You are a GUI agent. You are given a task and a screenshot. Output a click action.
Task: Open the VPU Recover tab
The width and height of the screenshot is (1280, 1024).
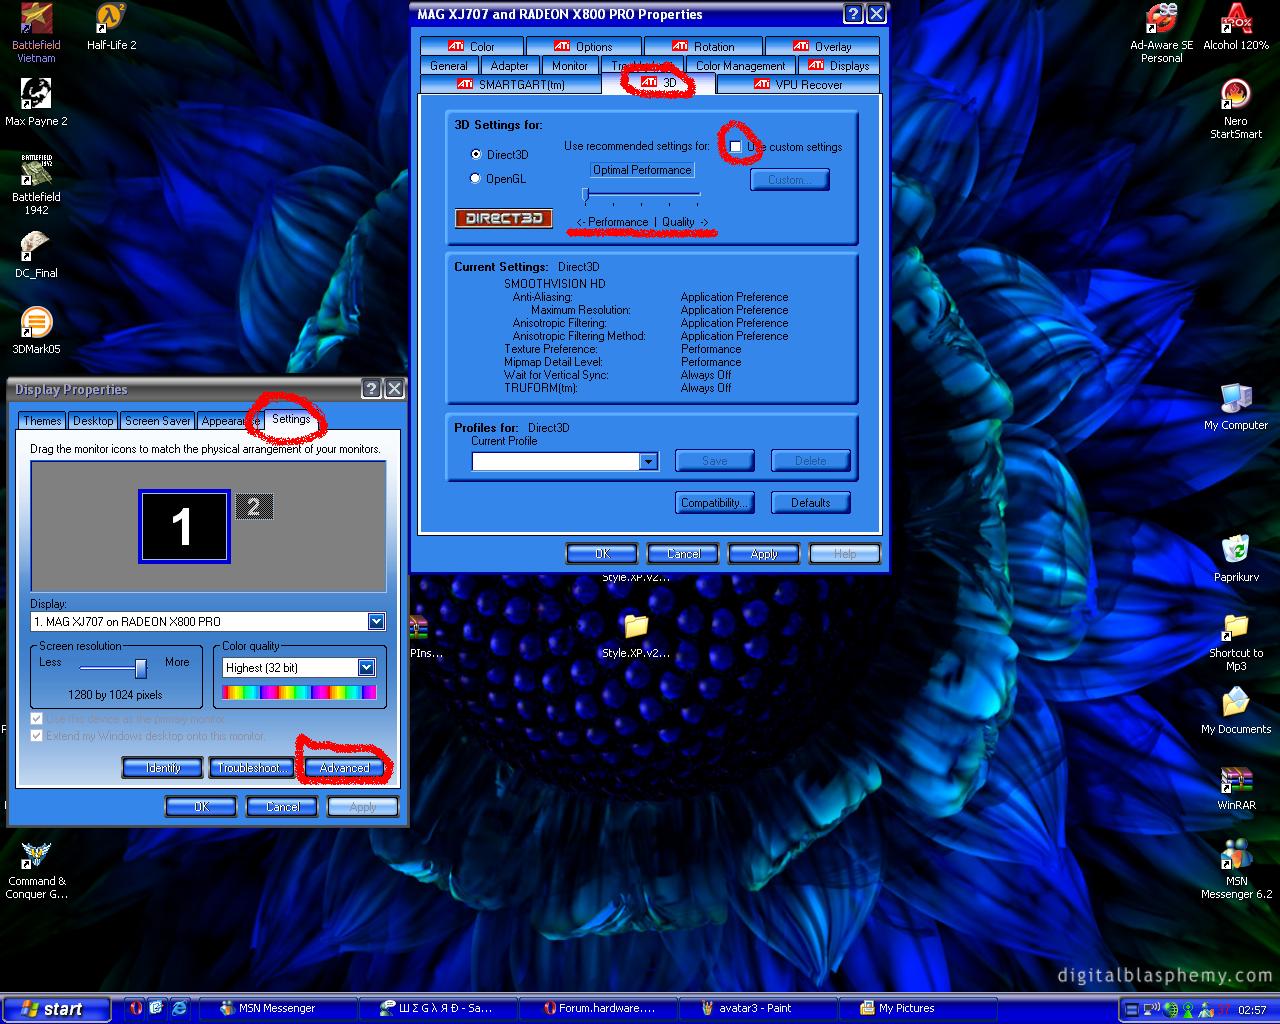[798, 84]
